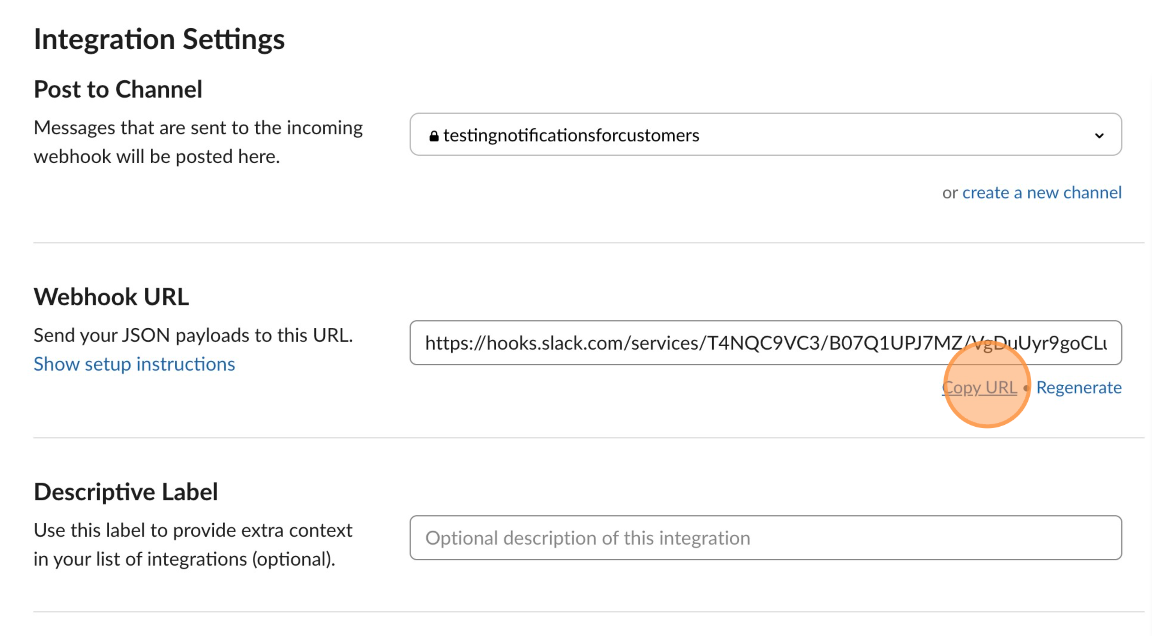Click the lock icon beside testingnotificationsforcustomers
This screenshot has height=636, width=1152.
click(434, 136)
